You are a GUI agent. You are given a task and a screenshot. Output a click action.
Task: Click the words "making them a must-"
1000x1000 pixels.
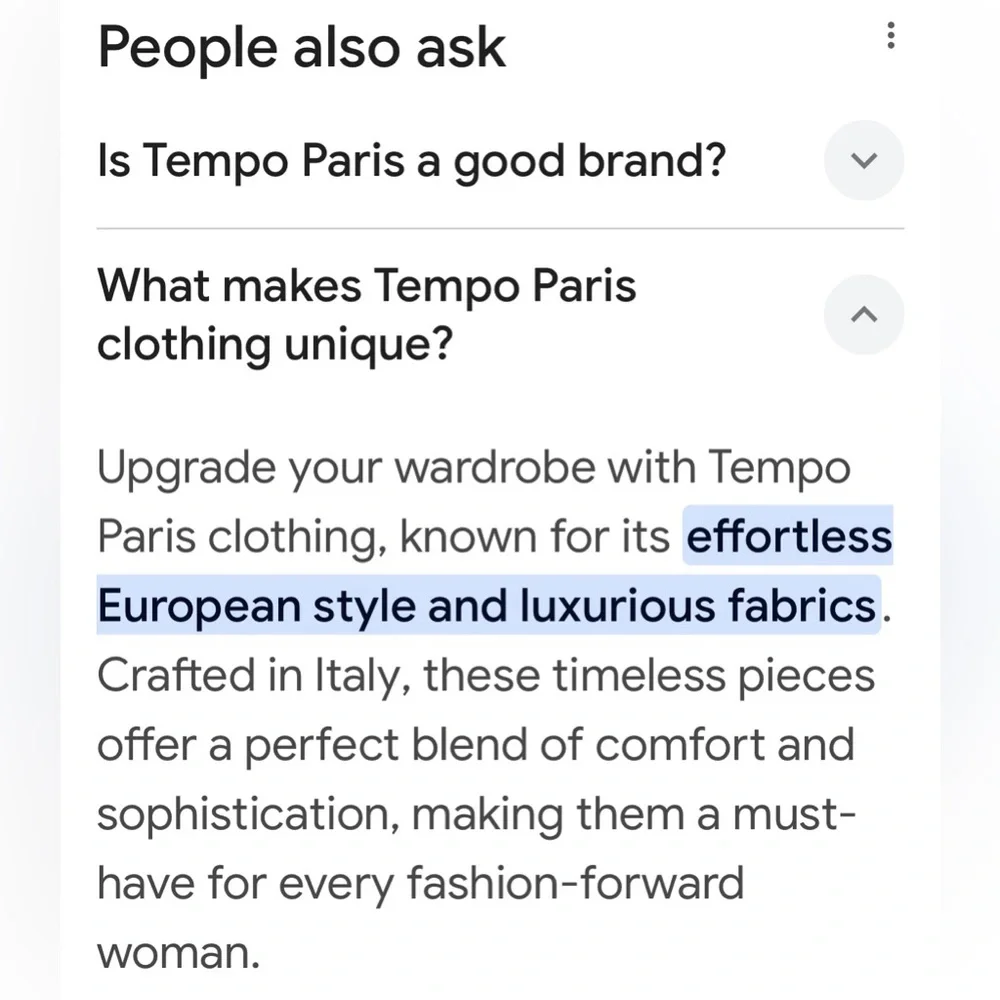(x=634, y=815)
